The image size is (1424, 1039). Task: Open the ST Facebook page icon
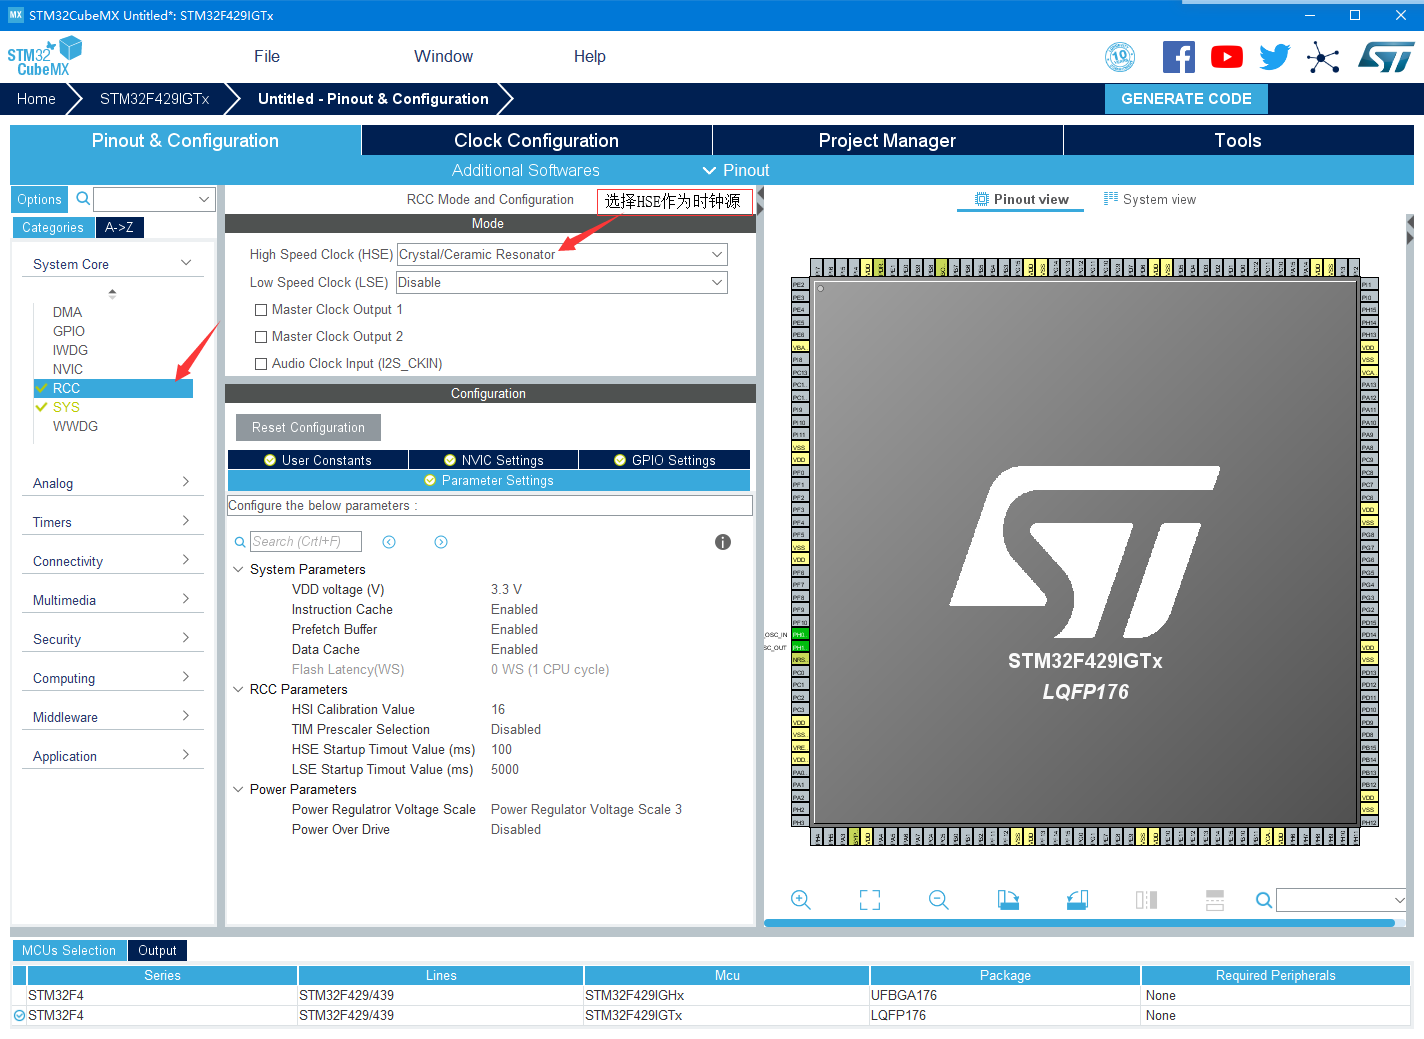point(1179,57)
